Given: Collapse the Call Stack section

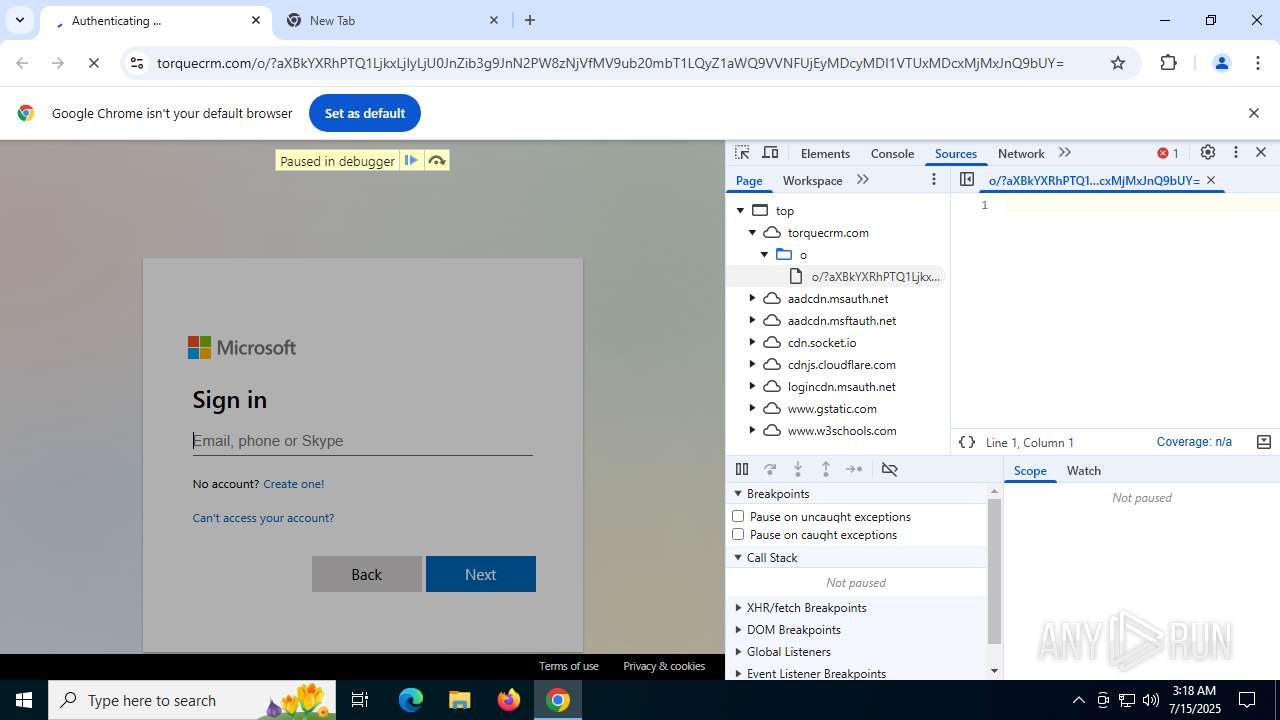Looking at the screenshot, I should [x=739, y=558].
